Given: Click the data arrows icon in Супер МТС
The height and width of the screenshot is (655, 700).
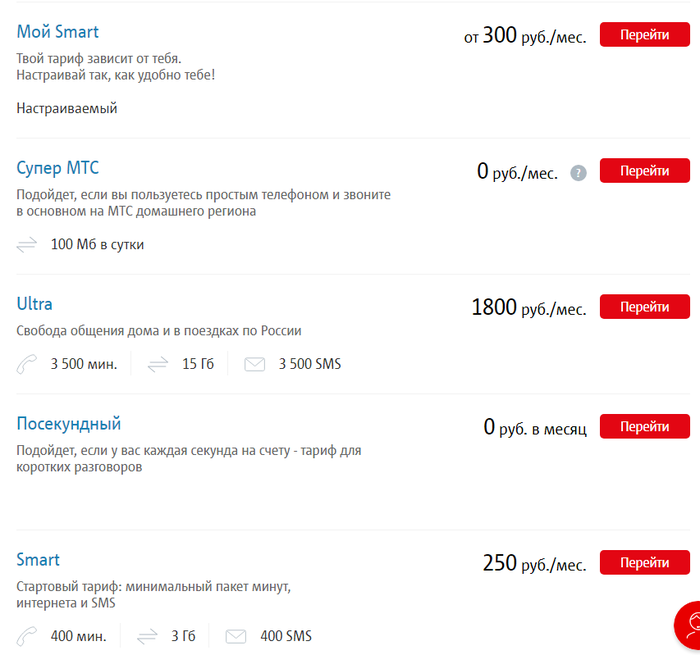Looking at the screenshot, I should point(27,244).
